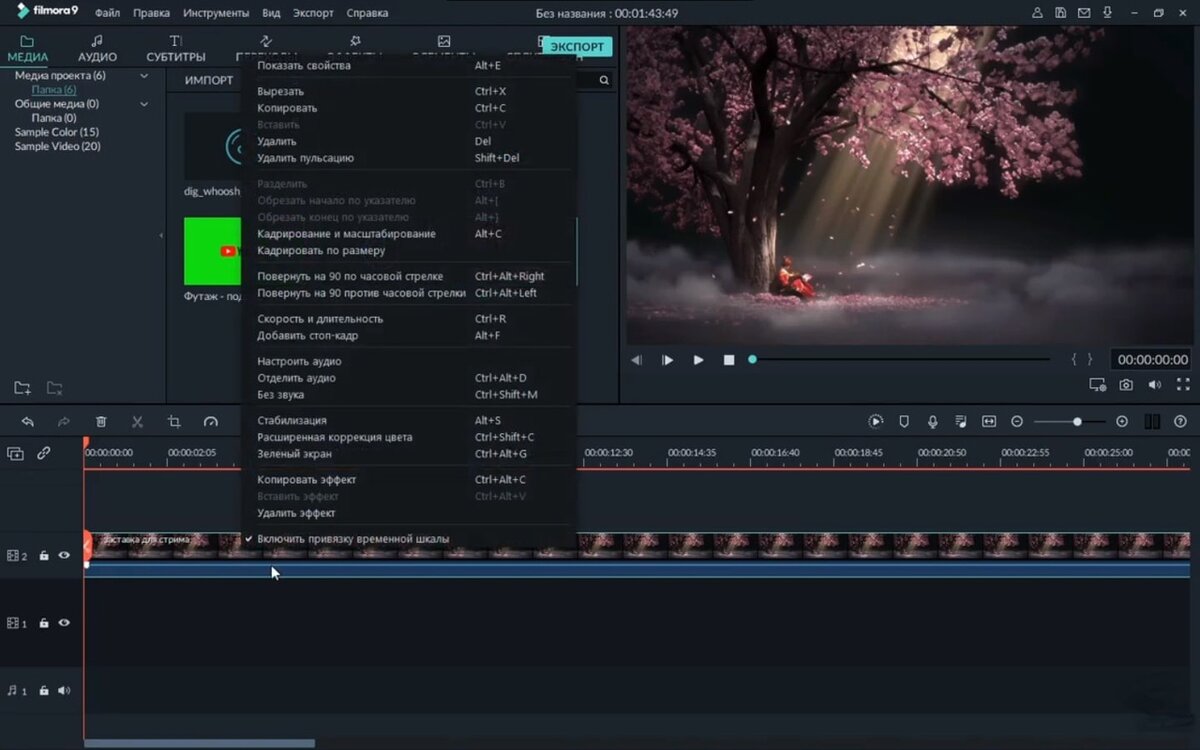Click the timeline zoom slider handle

tap(1077, 422)
